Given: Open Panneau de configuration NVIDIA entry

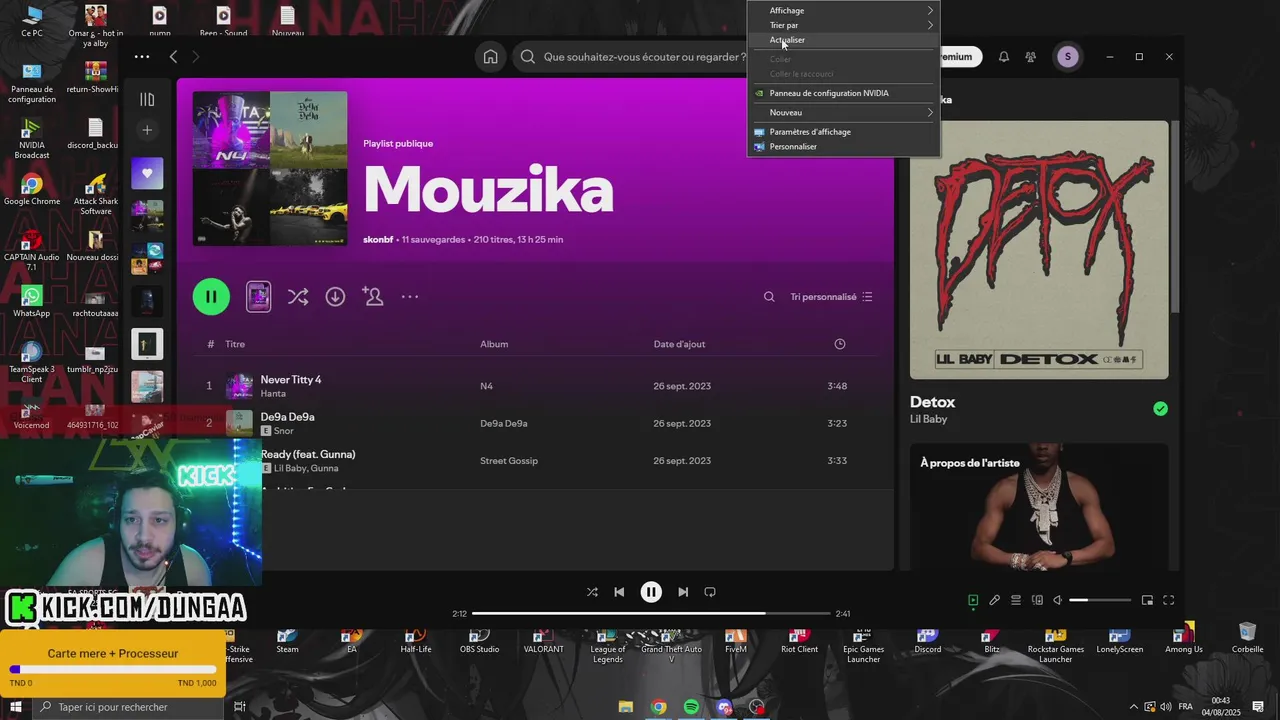Looking at the screenshot, I should tap(843, 93).
